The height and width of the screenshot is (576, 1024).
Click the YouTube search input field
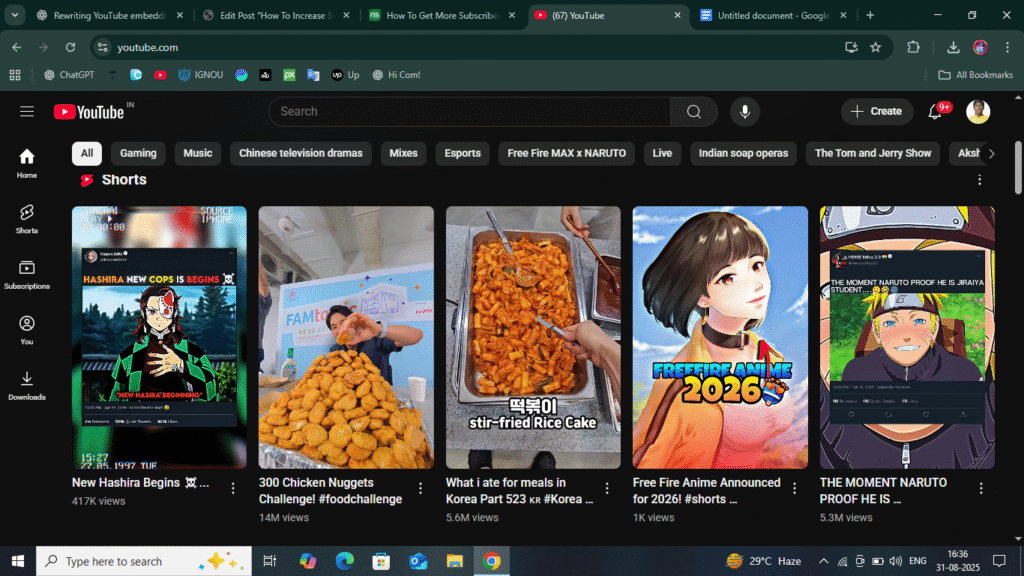[x=470, y=112]
